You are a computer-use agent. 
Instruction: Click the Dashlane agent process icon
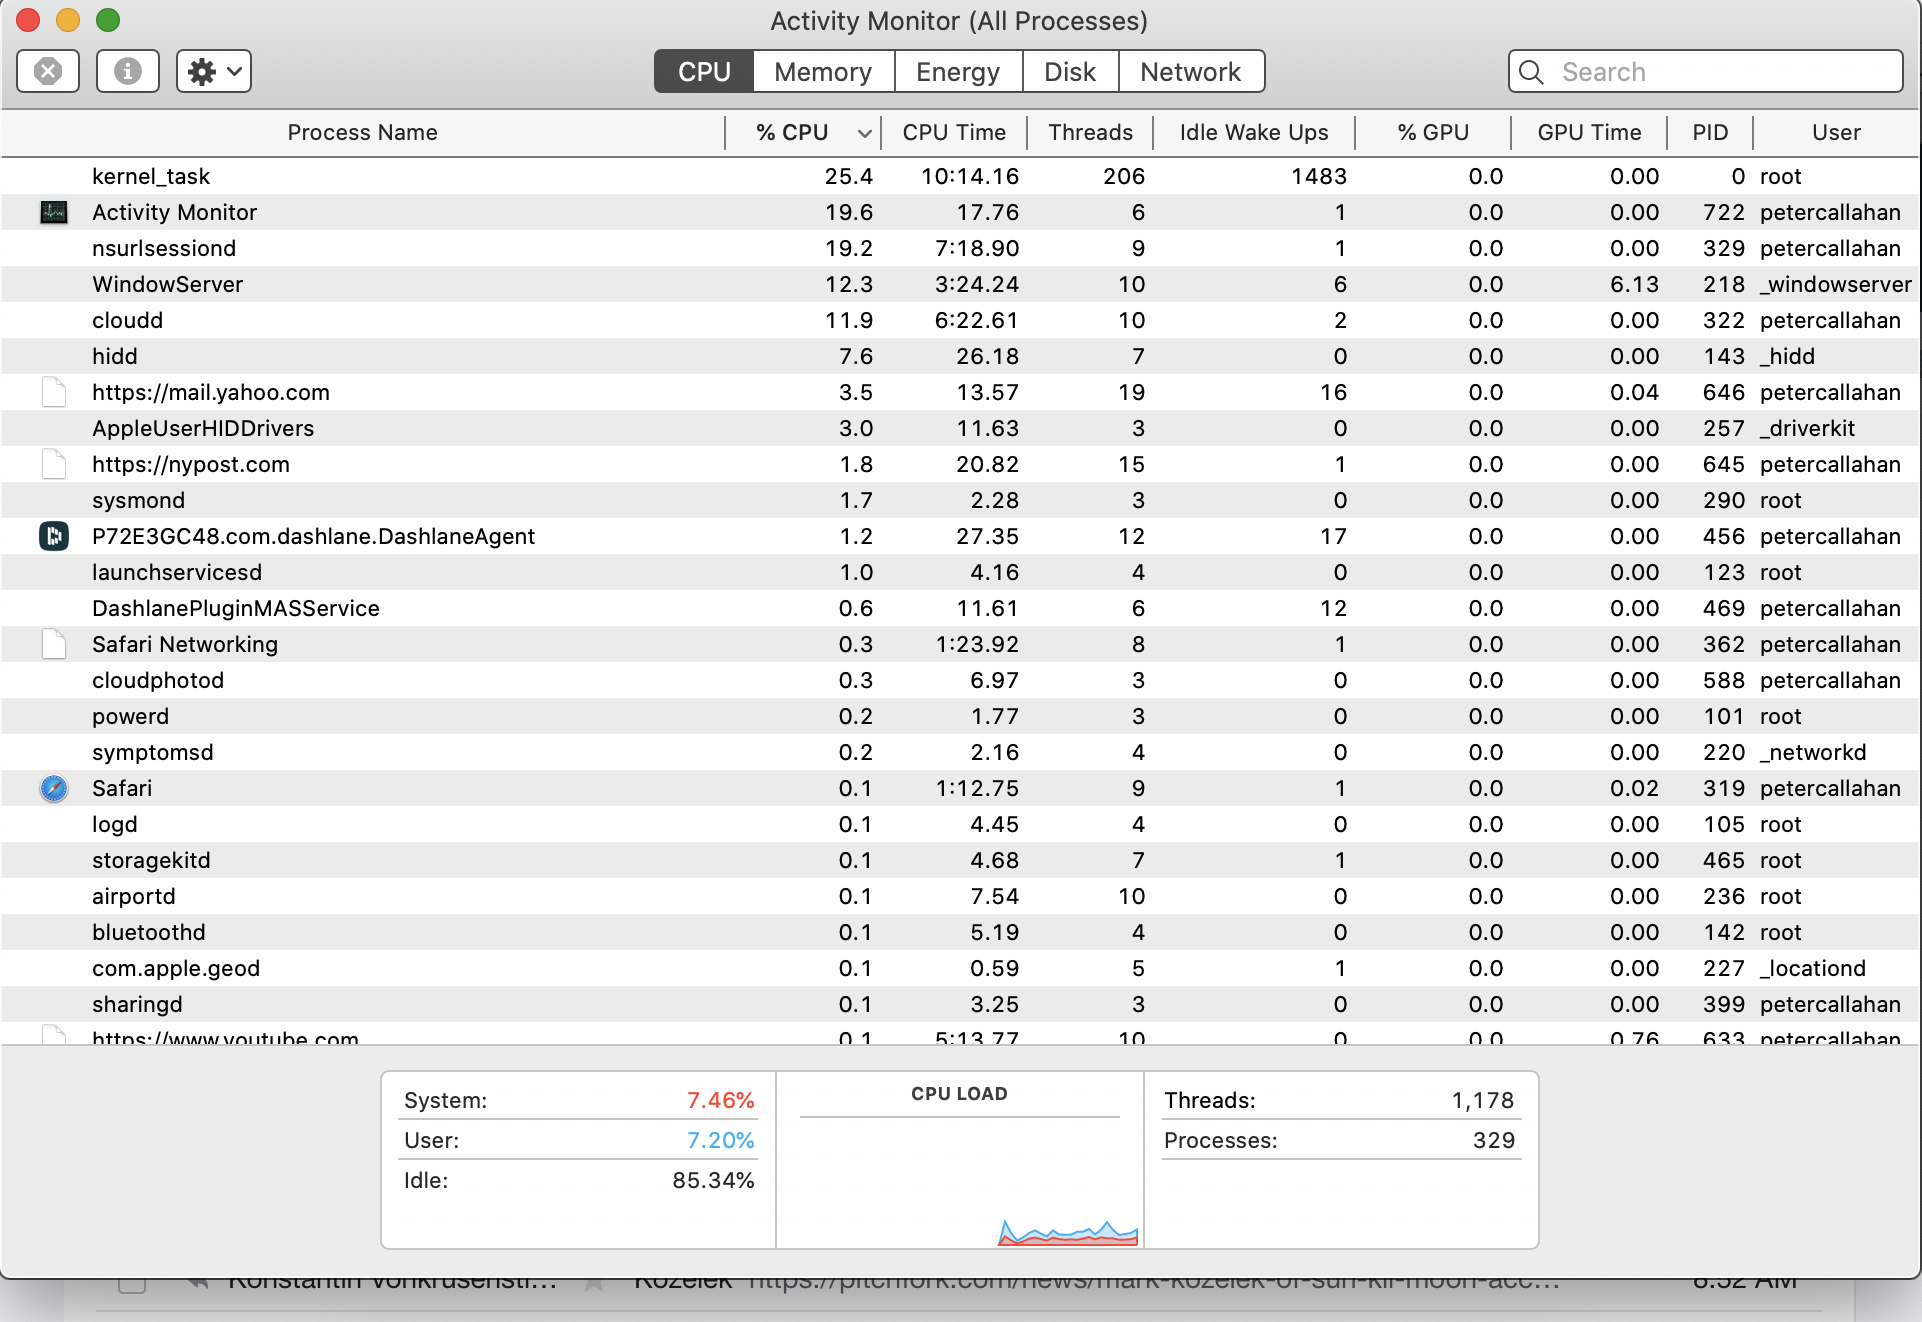pos(54,536)
